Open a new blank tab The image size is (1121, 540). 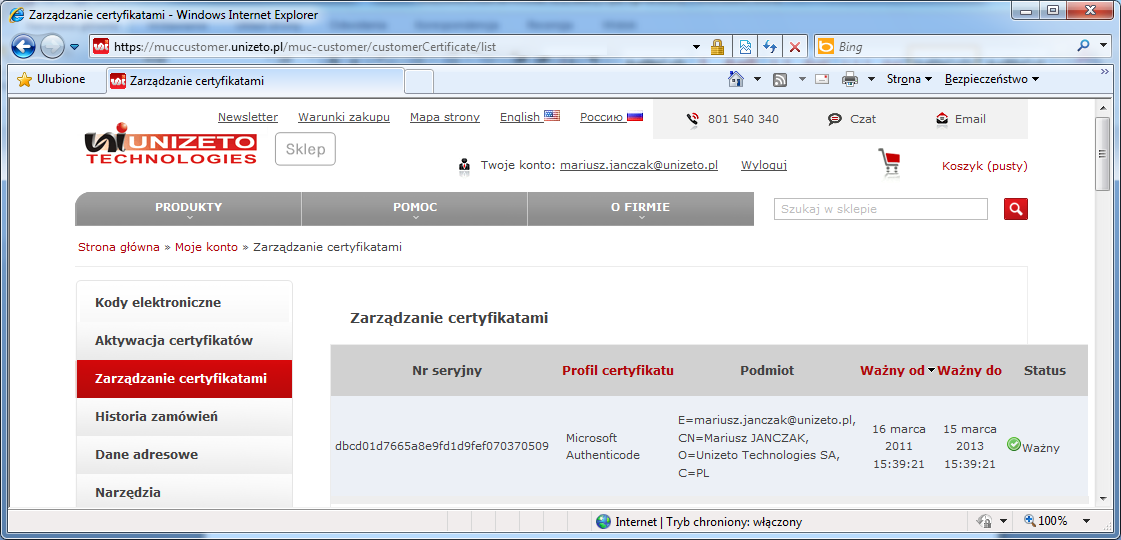(419, 81)
